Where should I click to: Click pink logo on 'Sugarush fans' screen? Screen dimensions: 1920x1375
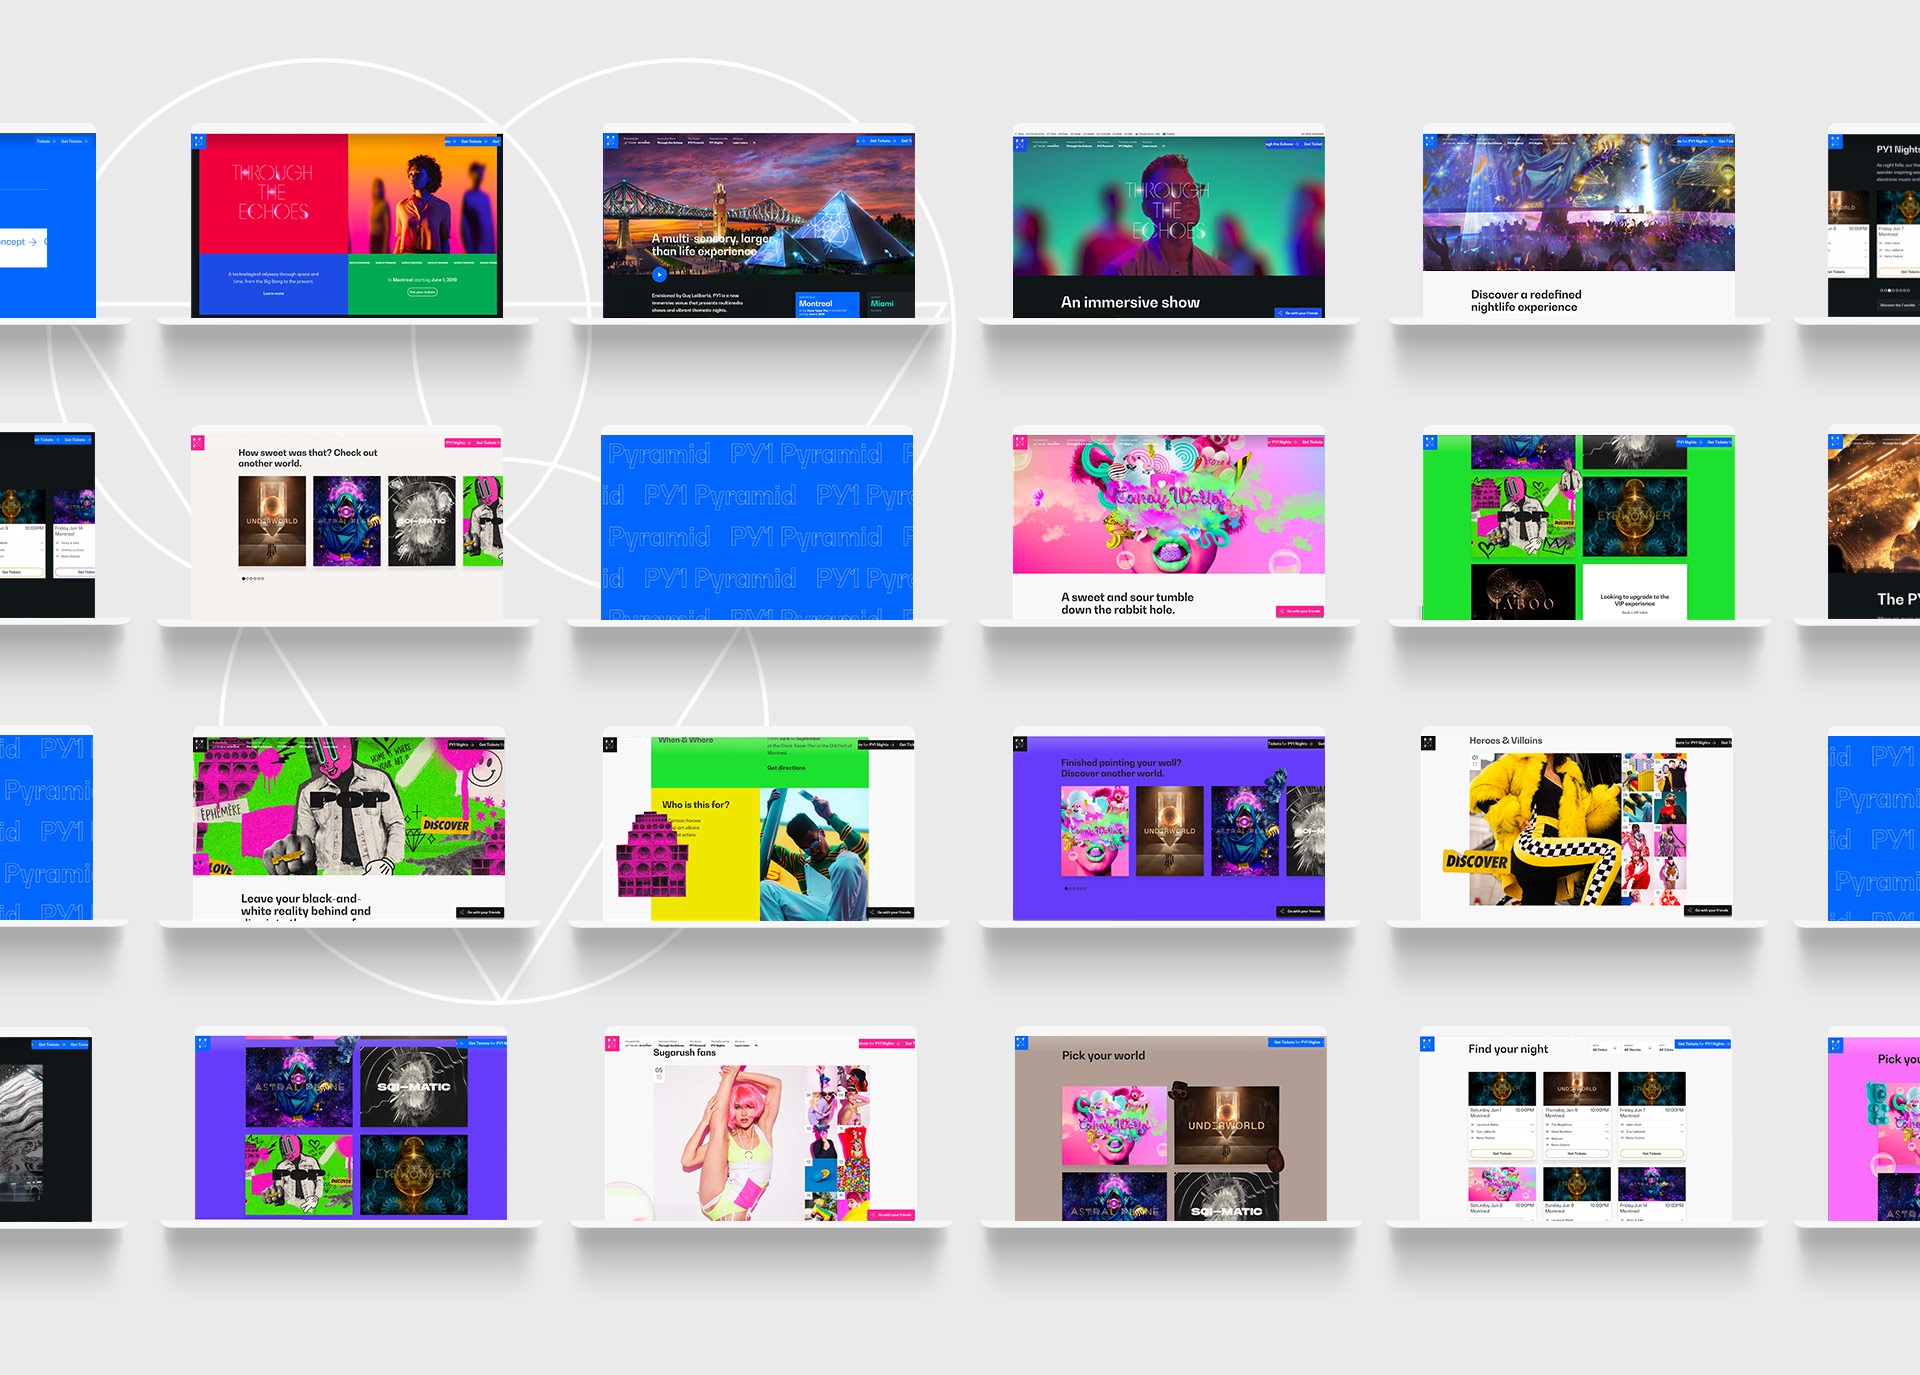click(x=612, y=1044)
